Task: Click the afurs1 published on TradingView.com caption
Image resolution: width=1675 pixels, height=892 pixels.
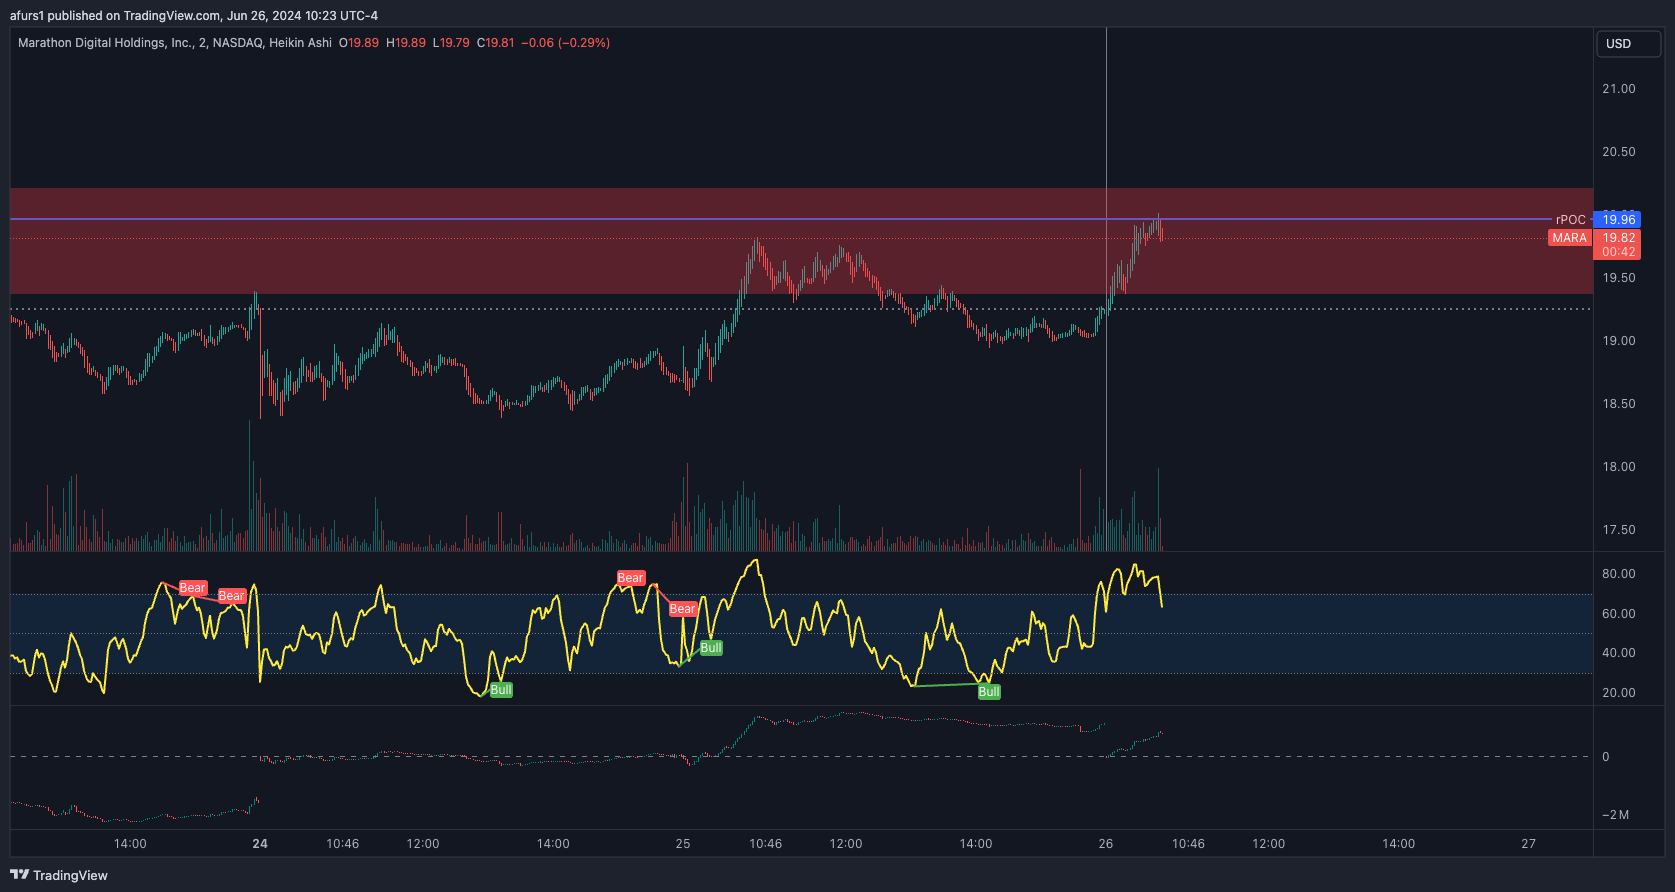Action: coord(194,15)
